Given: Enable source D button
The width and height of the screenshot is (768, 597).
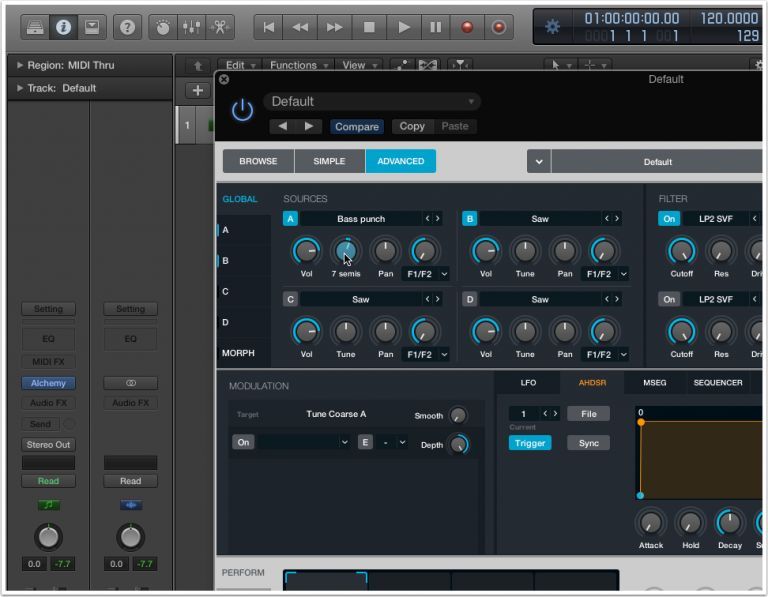Looking at the screenshot, I should [x=470, y=299].
